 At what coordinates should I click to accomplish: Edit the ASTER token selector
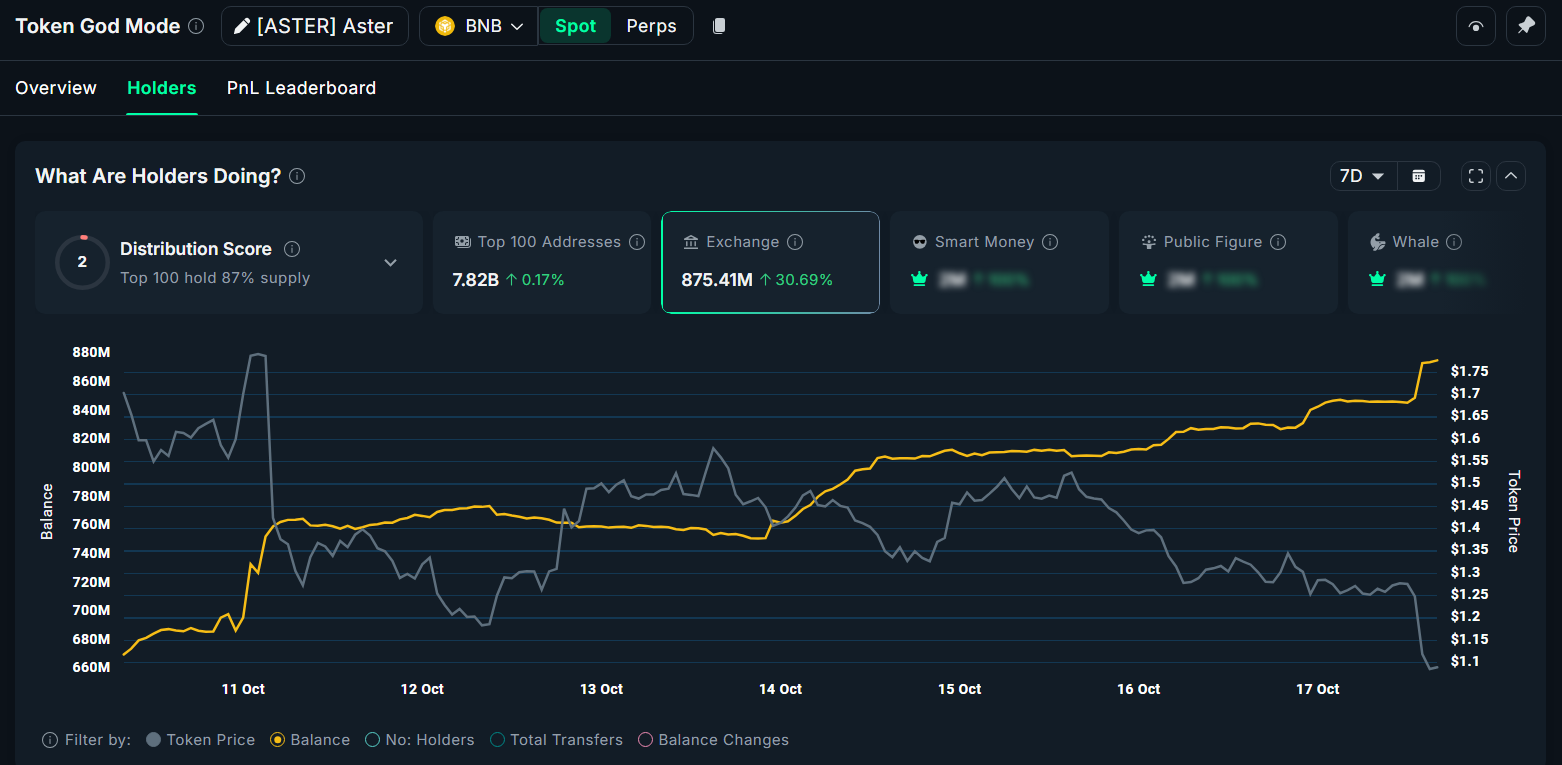(x=314, y=26)
